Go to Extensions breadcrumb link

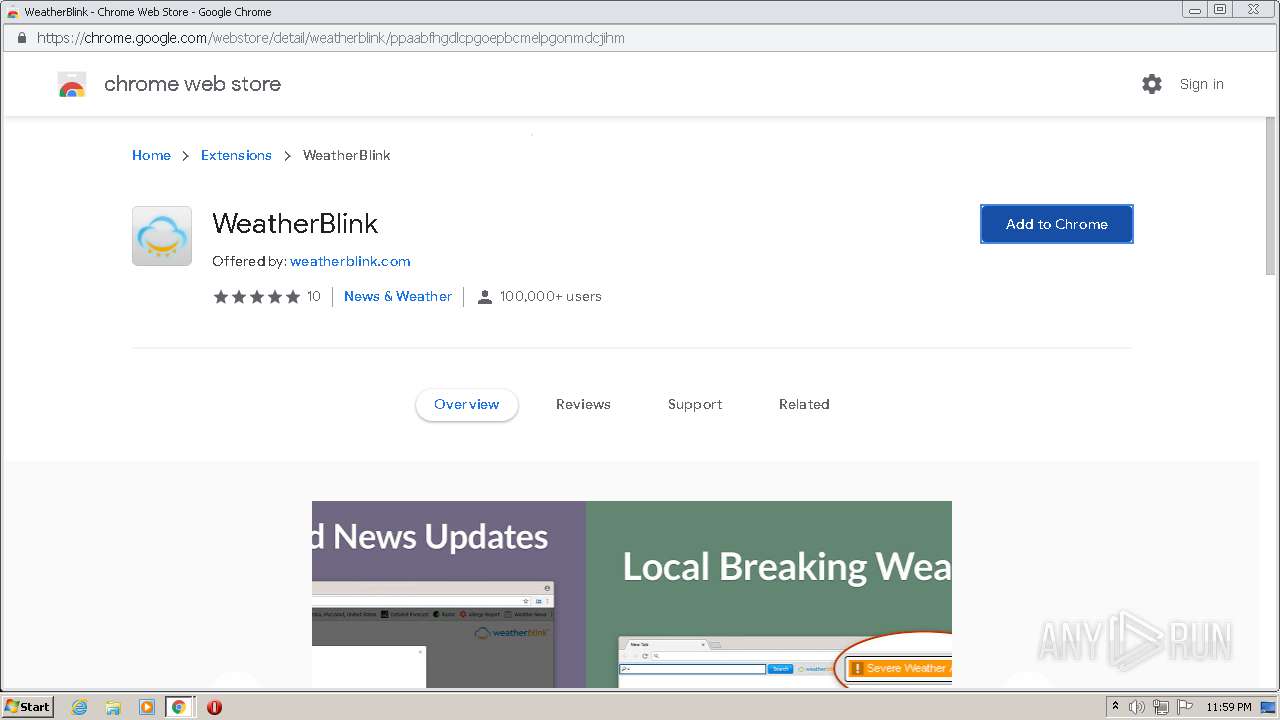pyautogui.click(x=236, y=155)
